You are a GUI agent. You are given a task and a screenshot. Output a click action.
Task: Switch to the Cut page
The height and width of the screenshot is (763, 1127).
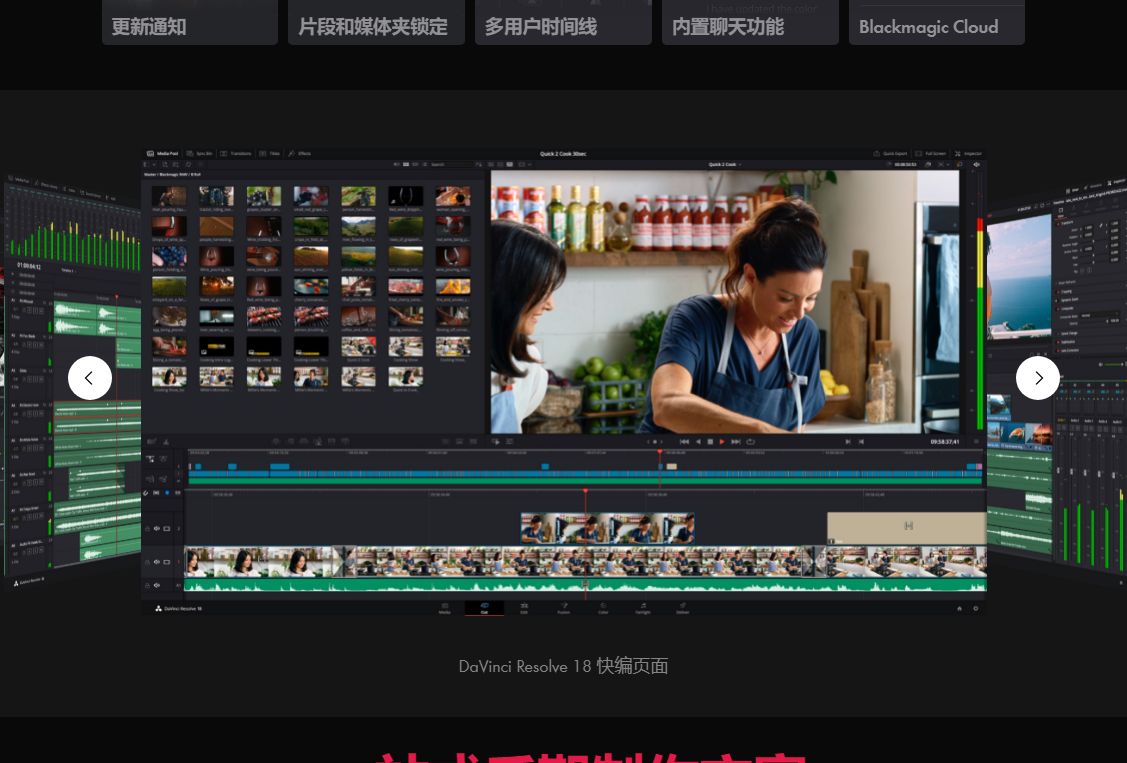click(484, 609)
